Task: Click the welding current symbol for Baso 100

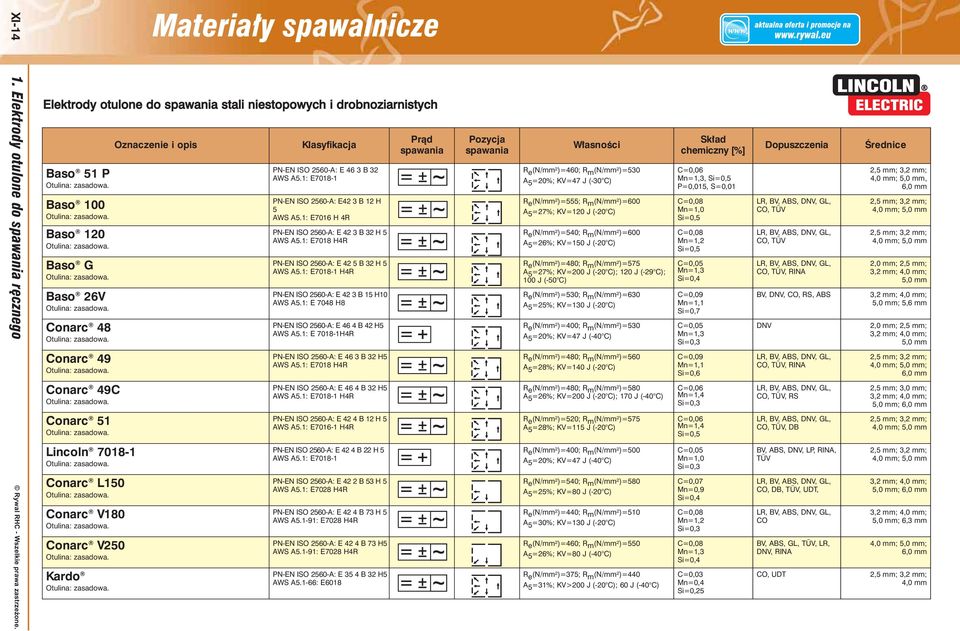Action: [x=422, y=209]
